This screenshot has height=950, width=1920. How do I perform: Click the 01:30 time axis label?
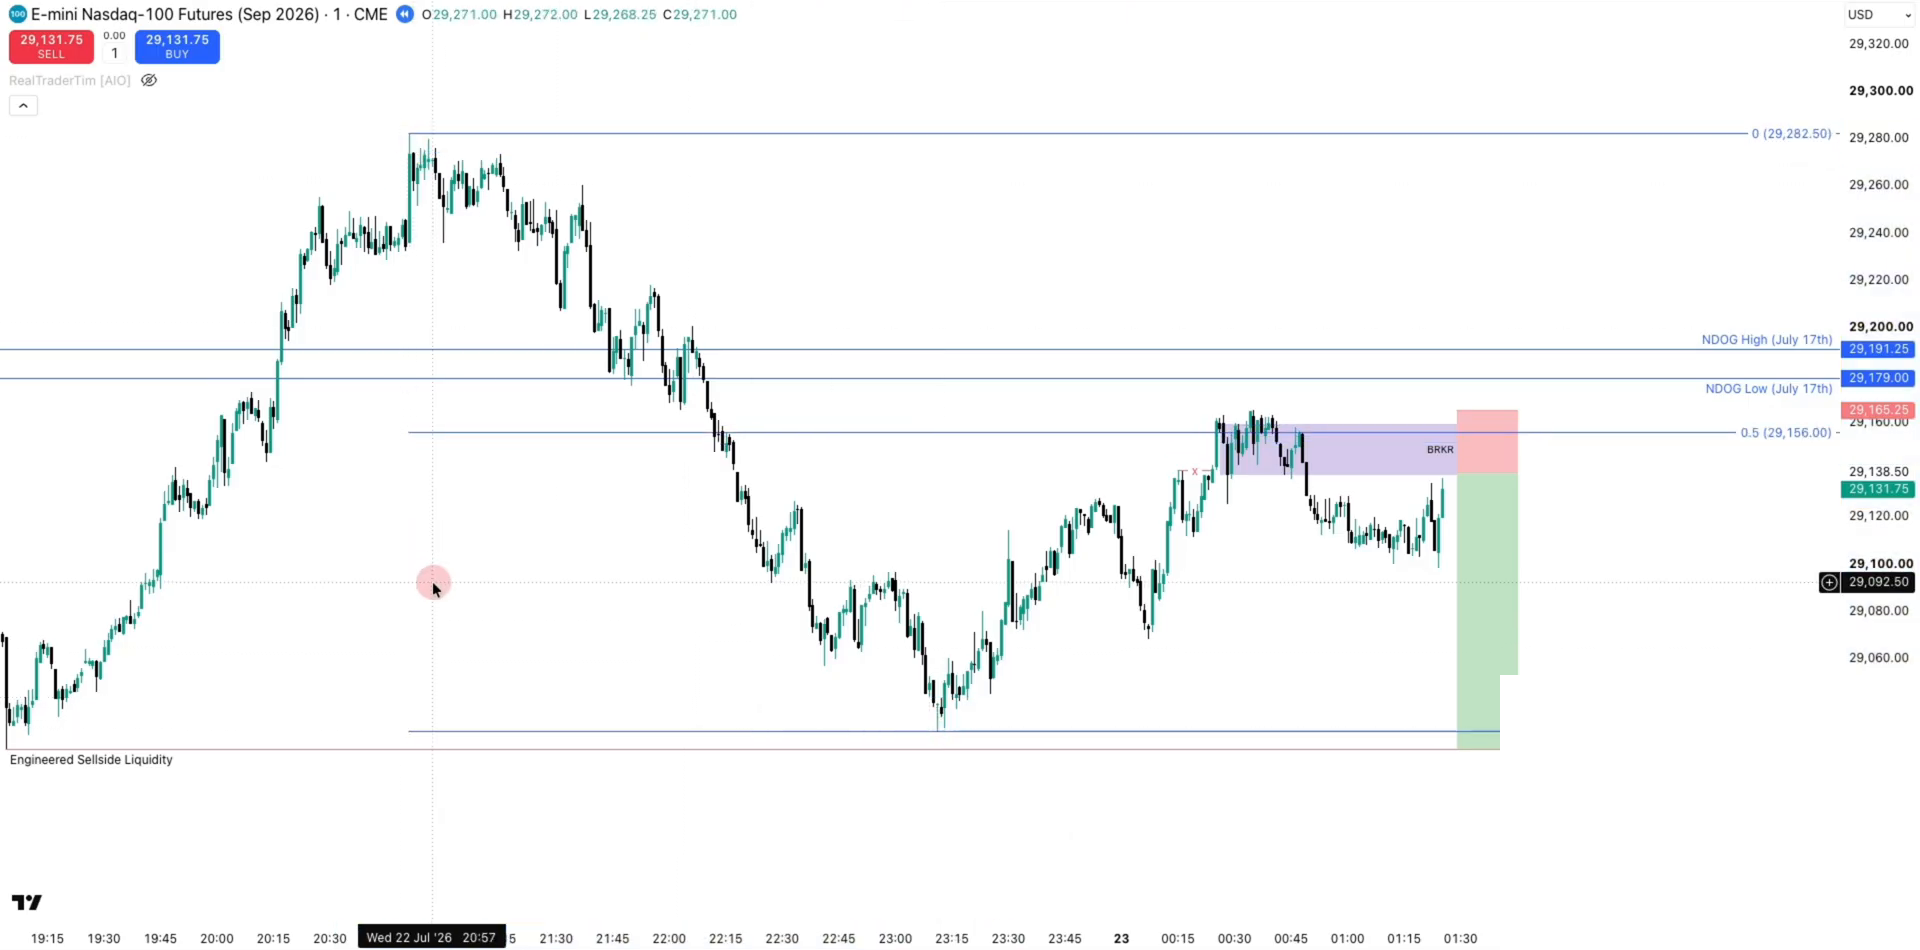tap(1460, 938)
